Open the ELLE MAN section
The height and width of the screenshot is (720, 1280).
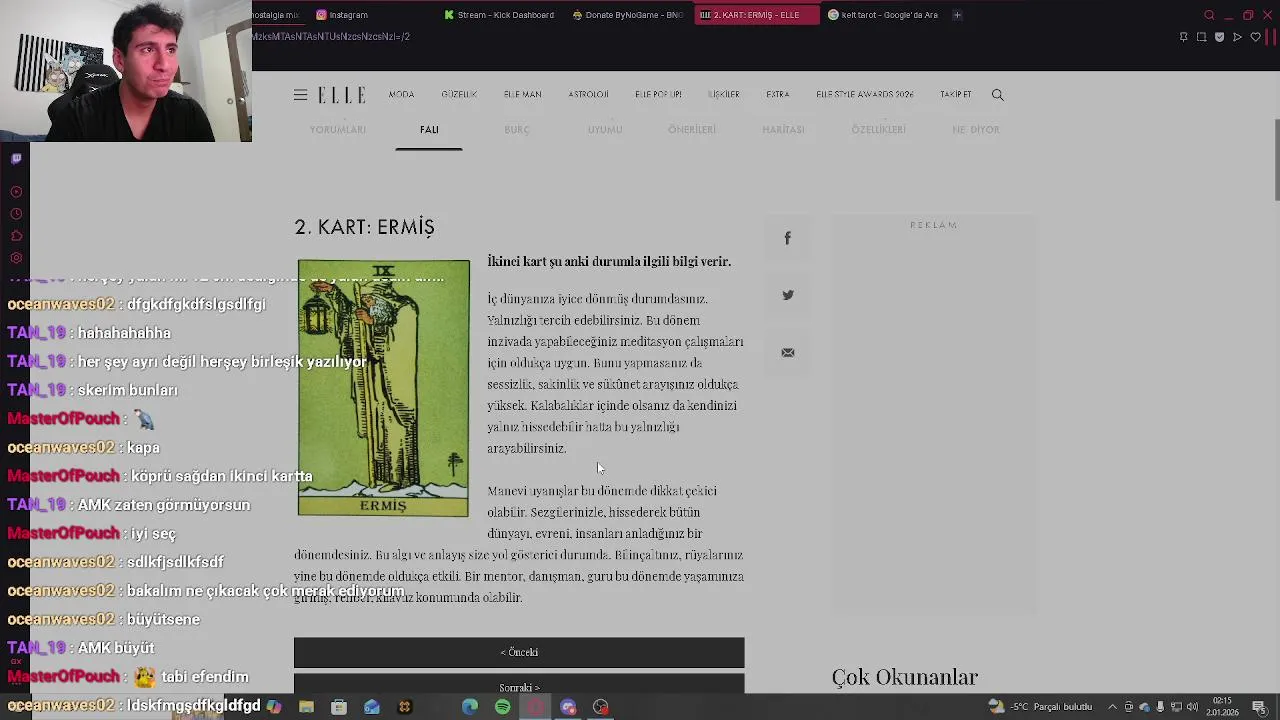click(522, 95)
